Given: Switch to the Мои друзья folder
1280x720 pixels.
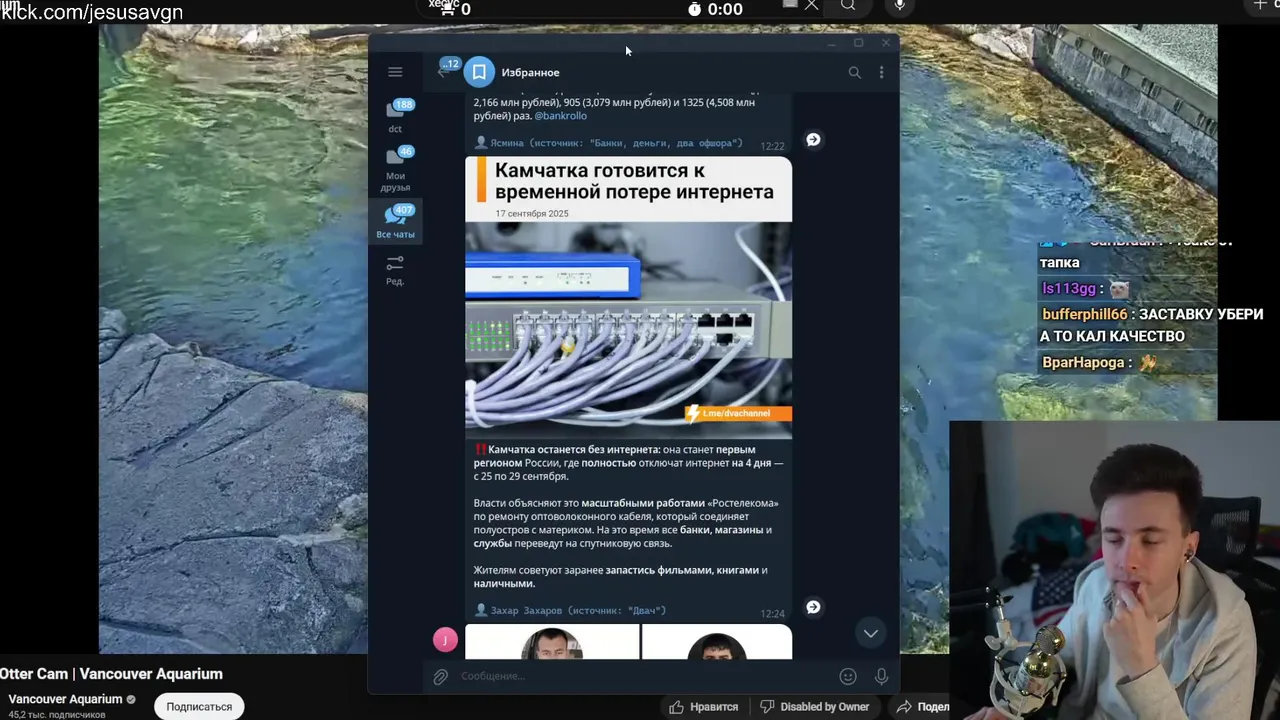Looking at the screenshot, I should click(x=395, y=168).
